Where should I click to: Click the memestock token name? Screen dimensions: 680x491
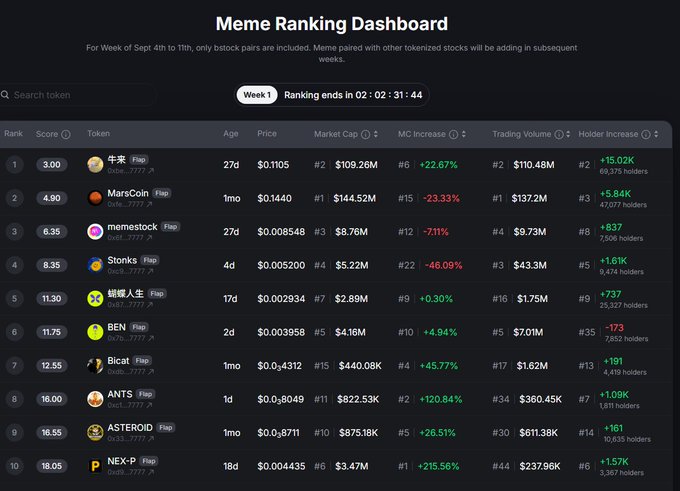(132, 227)
